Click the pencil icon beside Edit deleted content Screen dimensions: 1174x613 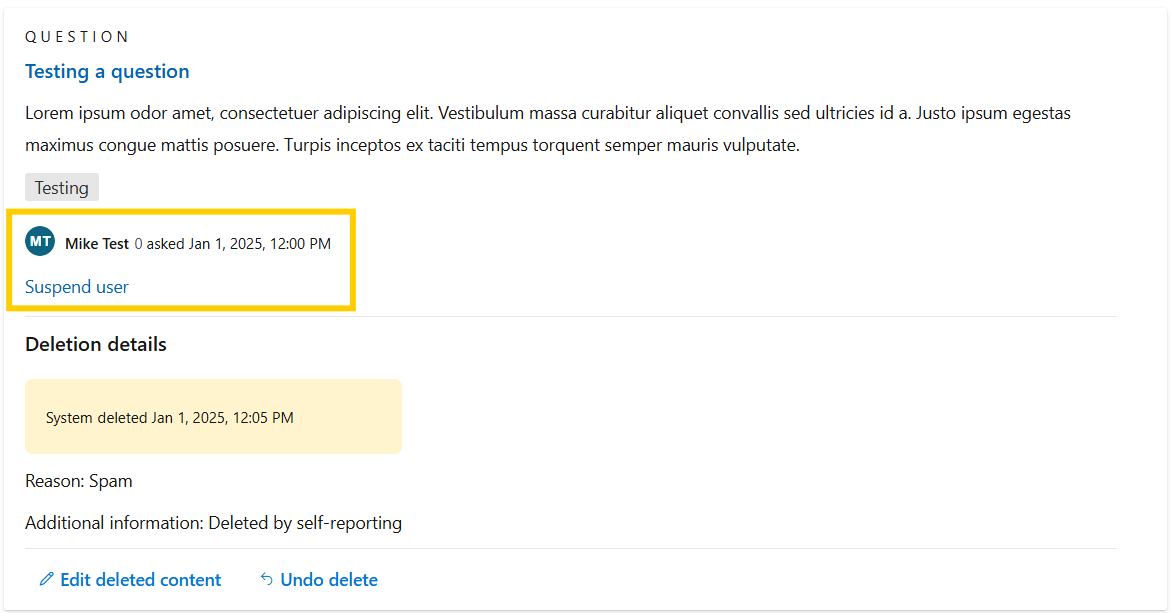[x=46, y=579]
